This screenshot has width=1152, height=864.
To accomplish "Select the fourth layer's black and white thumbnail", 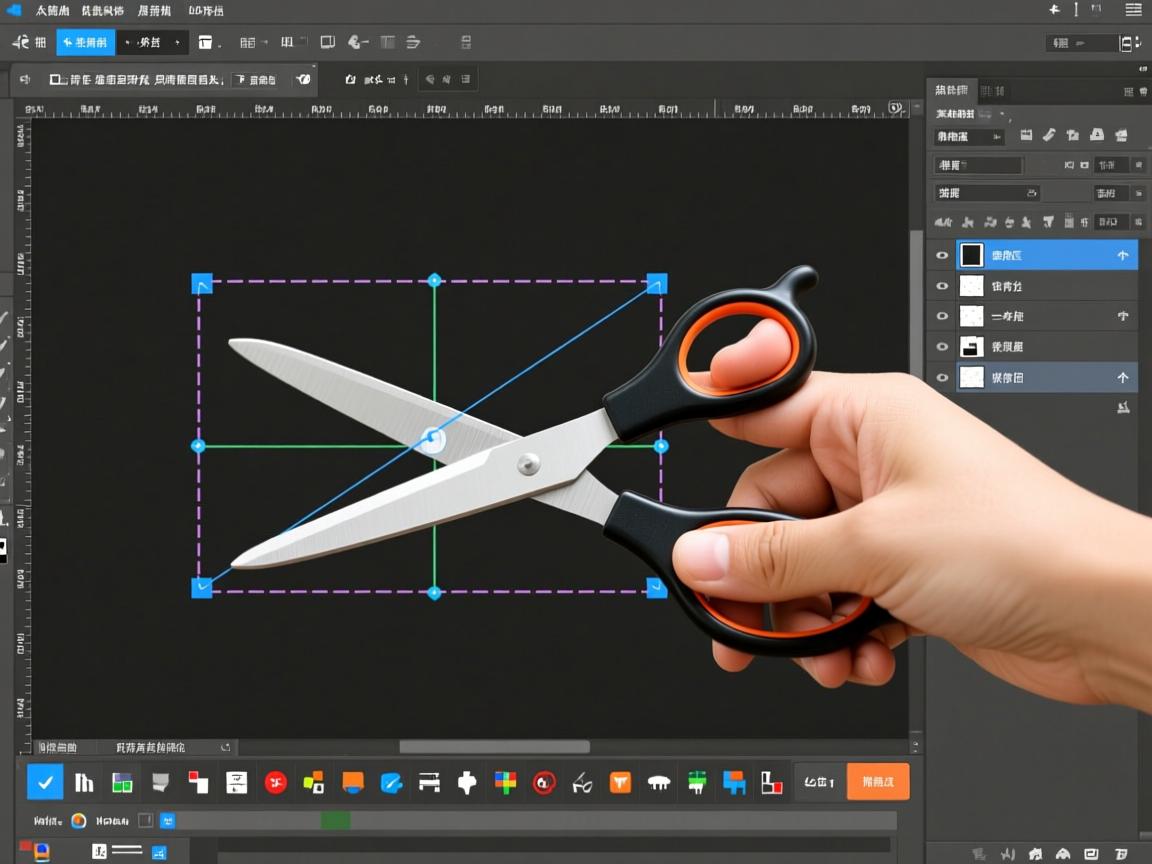I will coord(971,347).
